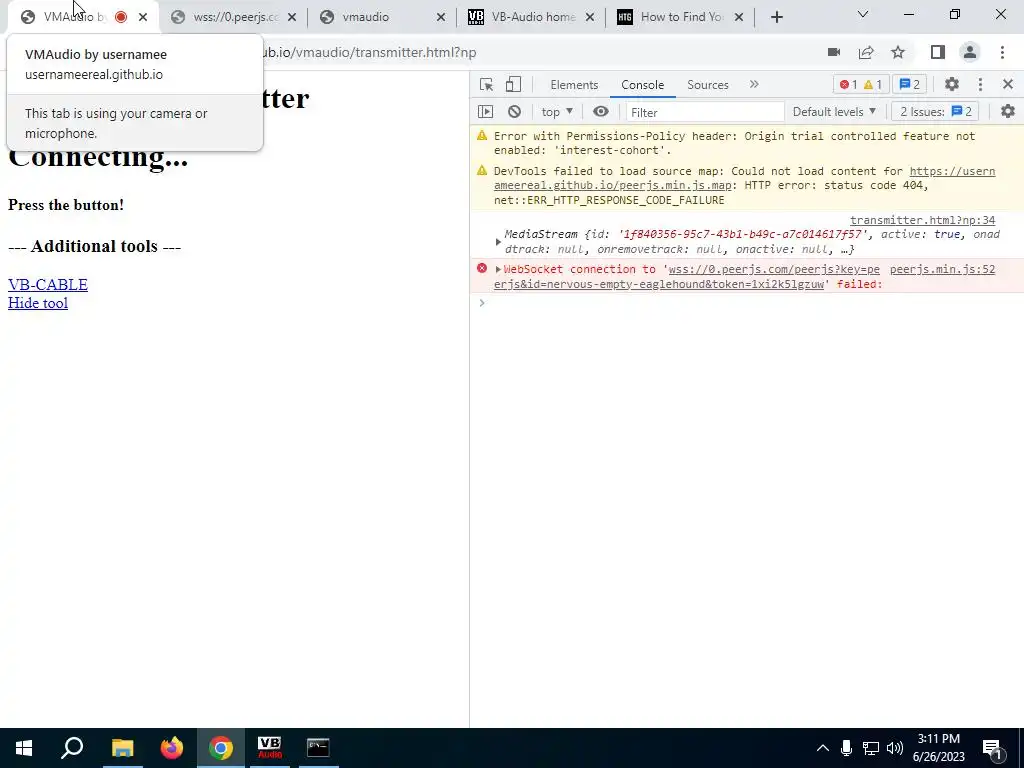Open VB Audio app from taskbar

coord(270,748)
